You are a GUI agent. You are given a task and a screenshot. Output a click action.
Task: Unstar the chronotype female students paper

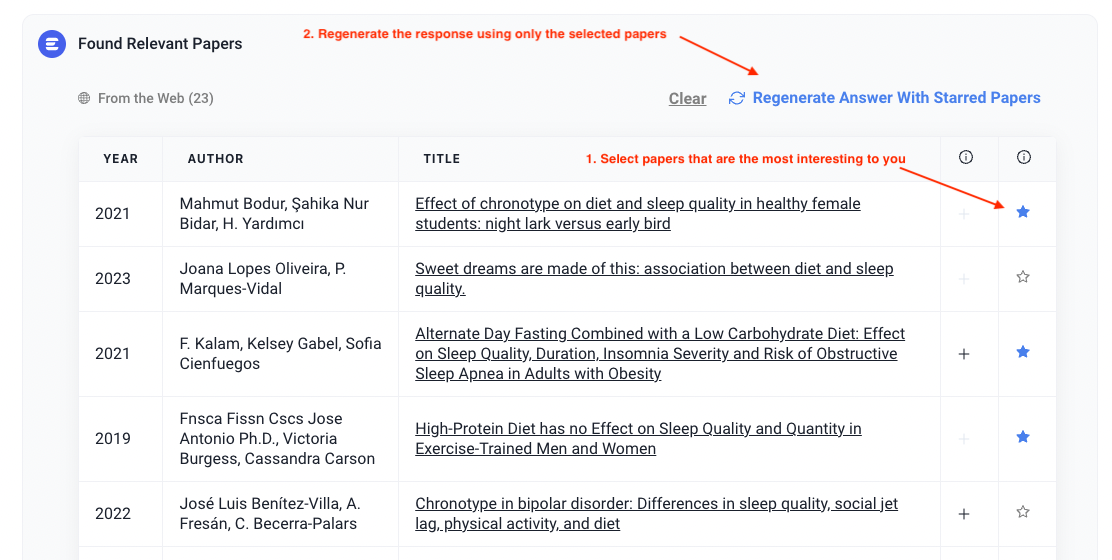pyautogui.click(x=1023, y=212)
